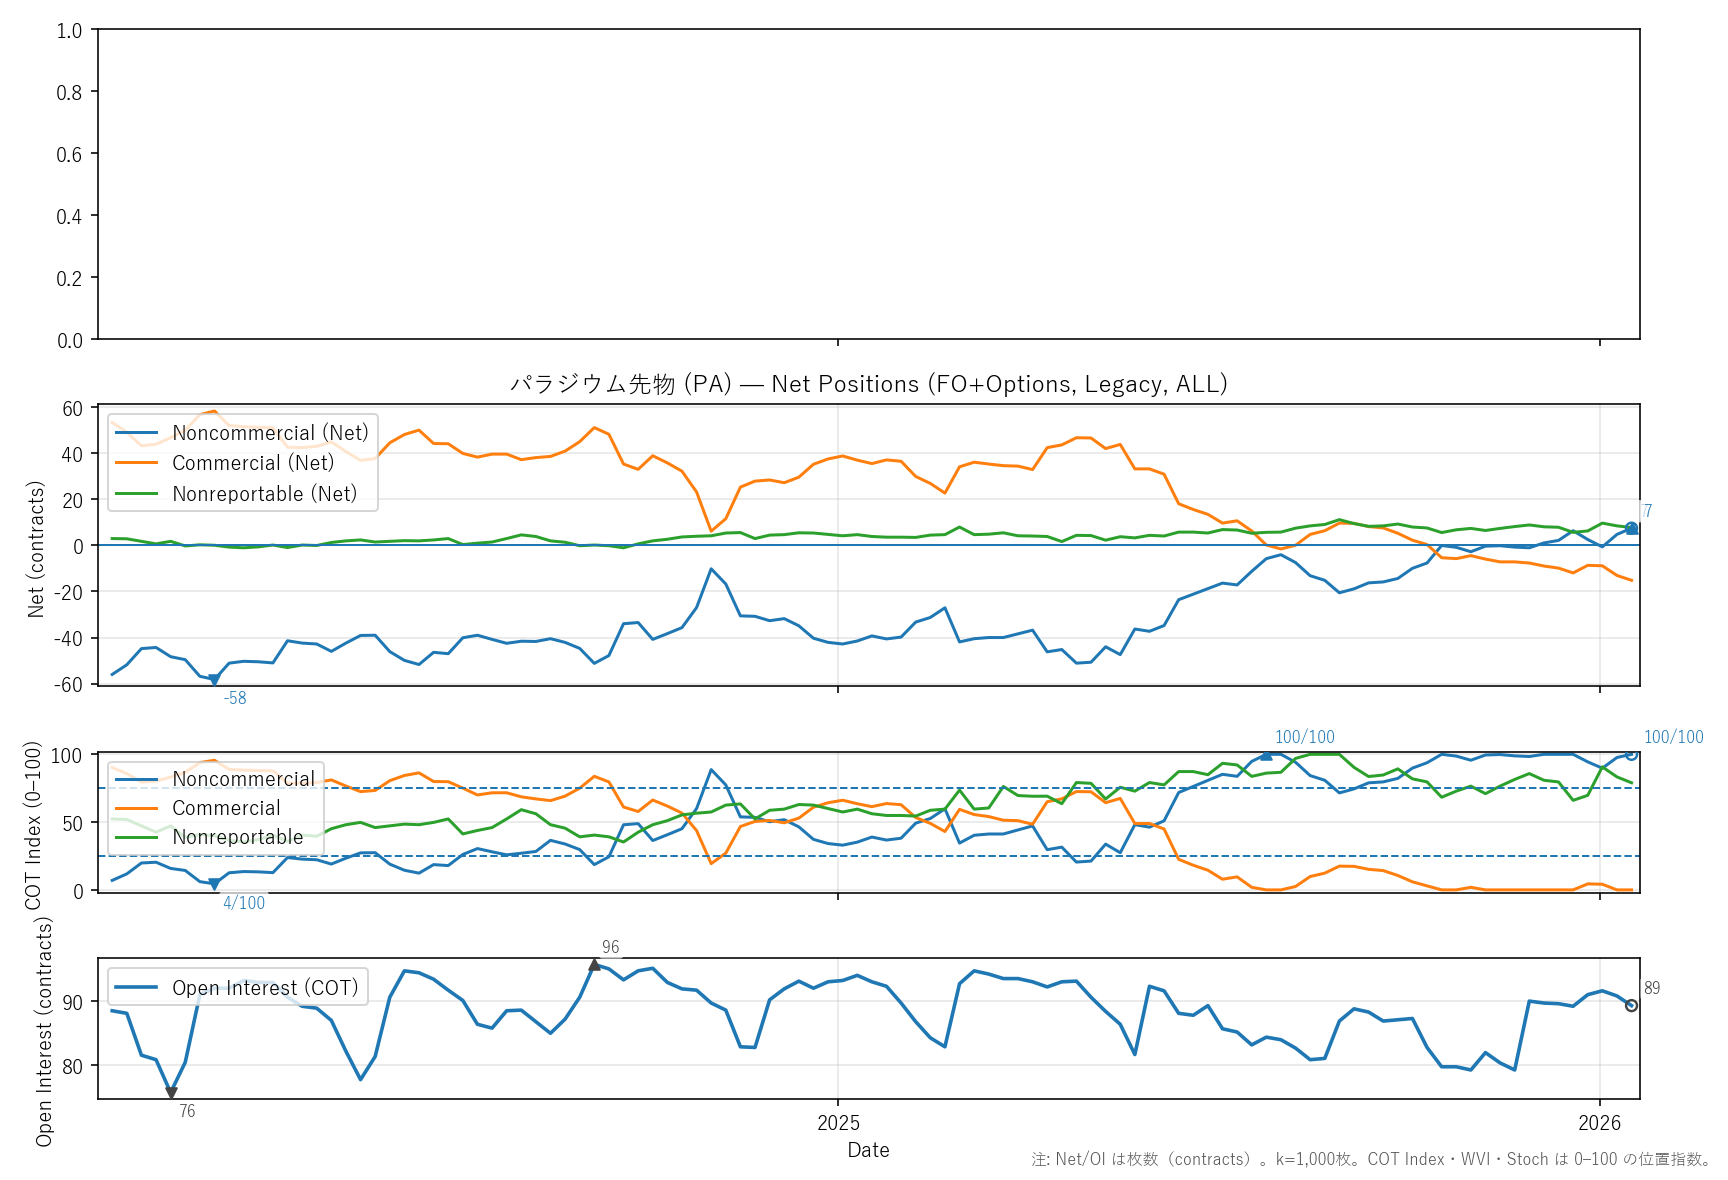Click the latest Noncommercial net position end marker

tap(1631, 528)
